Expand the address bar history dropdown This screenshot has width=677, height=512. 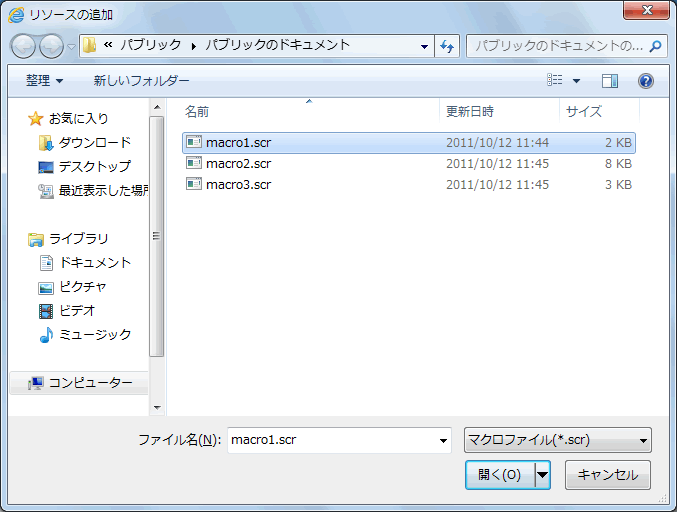tap(424, 46)
